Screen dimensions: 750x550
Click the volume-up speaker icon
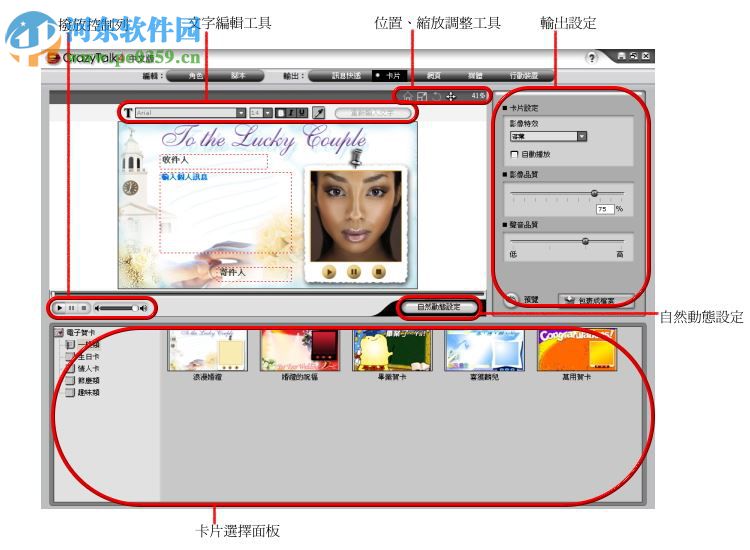point(143,308)
